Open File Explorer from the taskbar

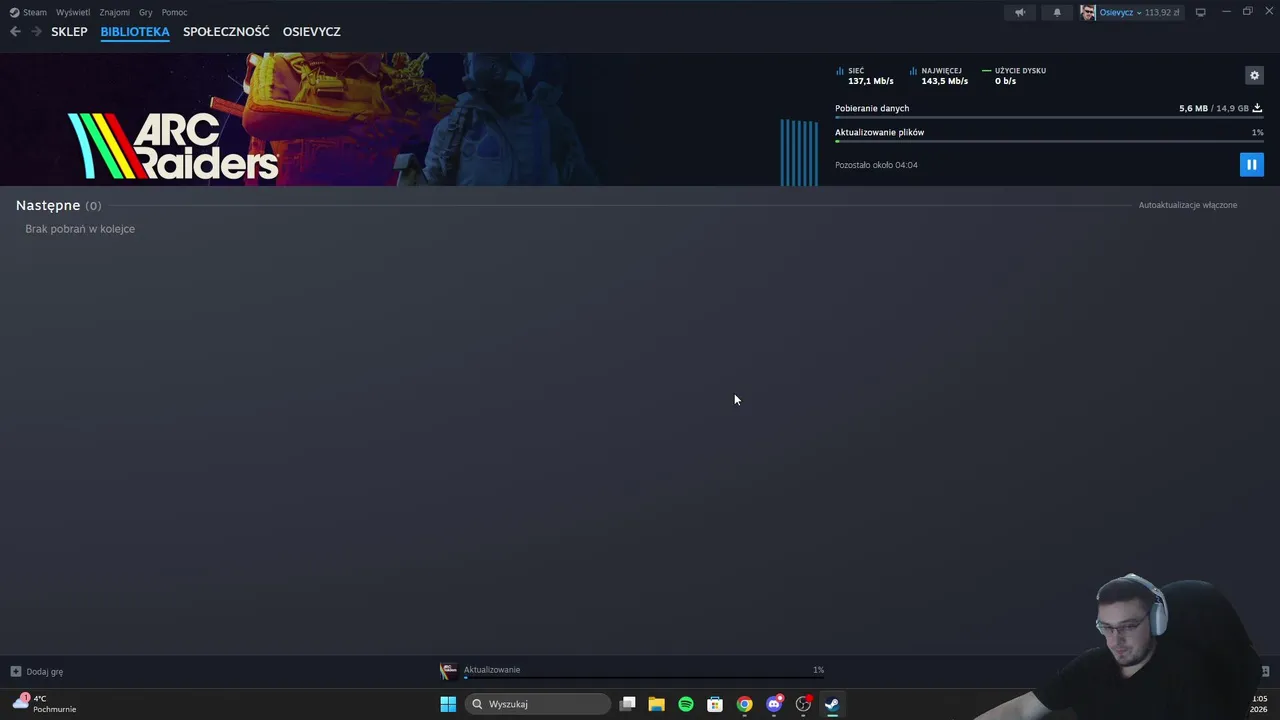[x=656, y=704]
